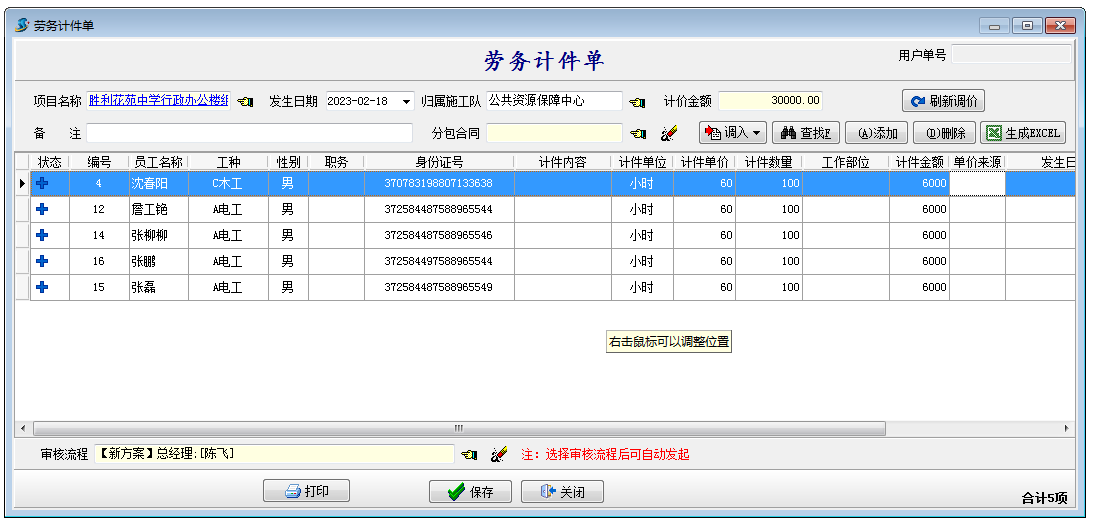1093x519 pixels.
Task: Expand the blue plus for 沈春阳 row
Action: (x=42, y=183)
